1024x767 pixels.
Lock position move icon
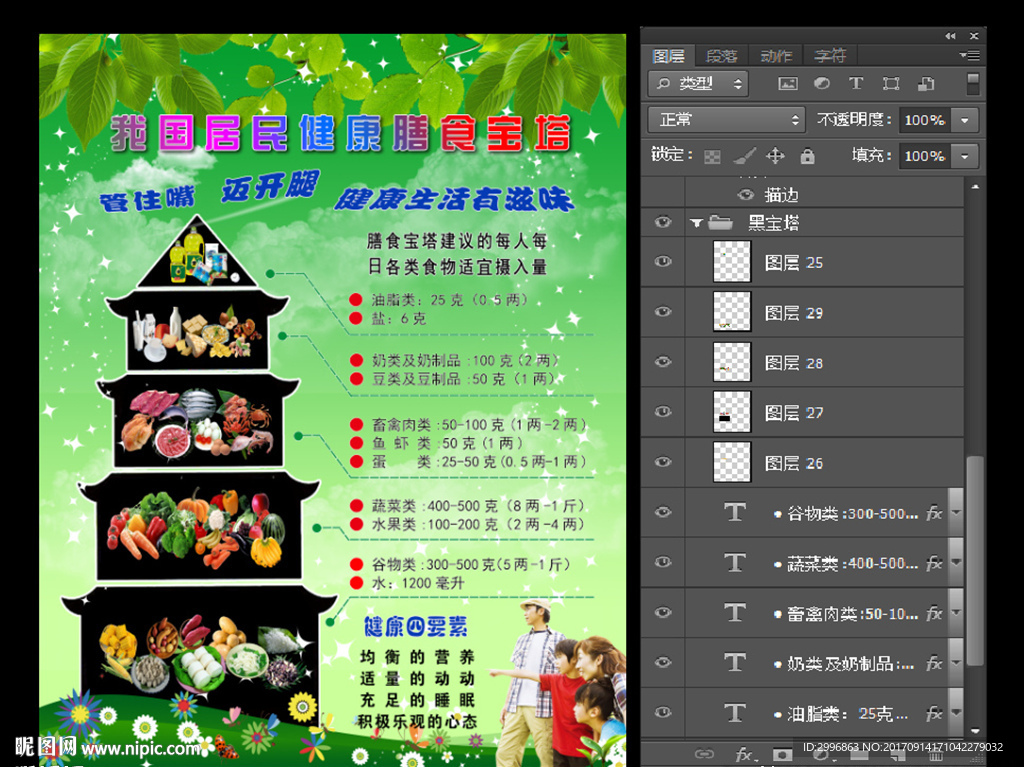775,155
